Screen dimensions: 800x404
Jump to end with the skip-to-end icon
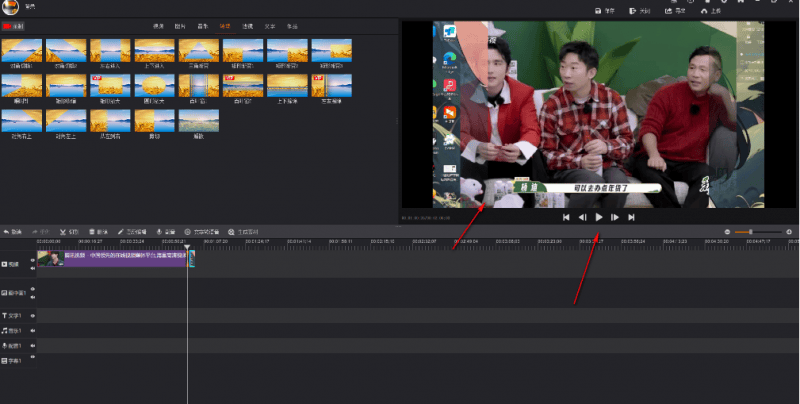click(631, 217)
